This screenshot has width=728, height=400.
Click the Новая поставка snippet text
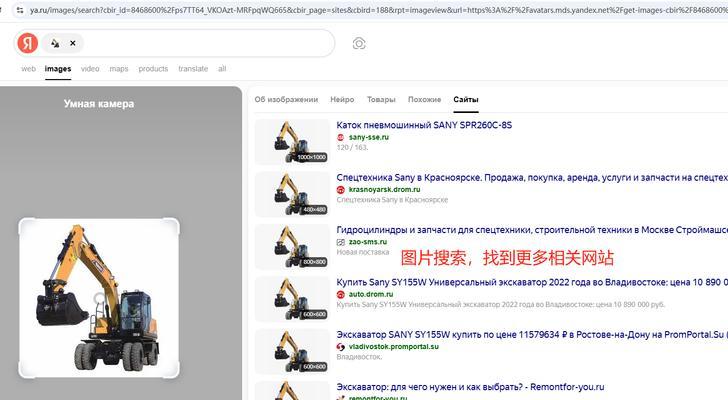(363, 252)
